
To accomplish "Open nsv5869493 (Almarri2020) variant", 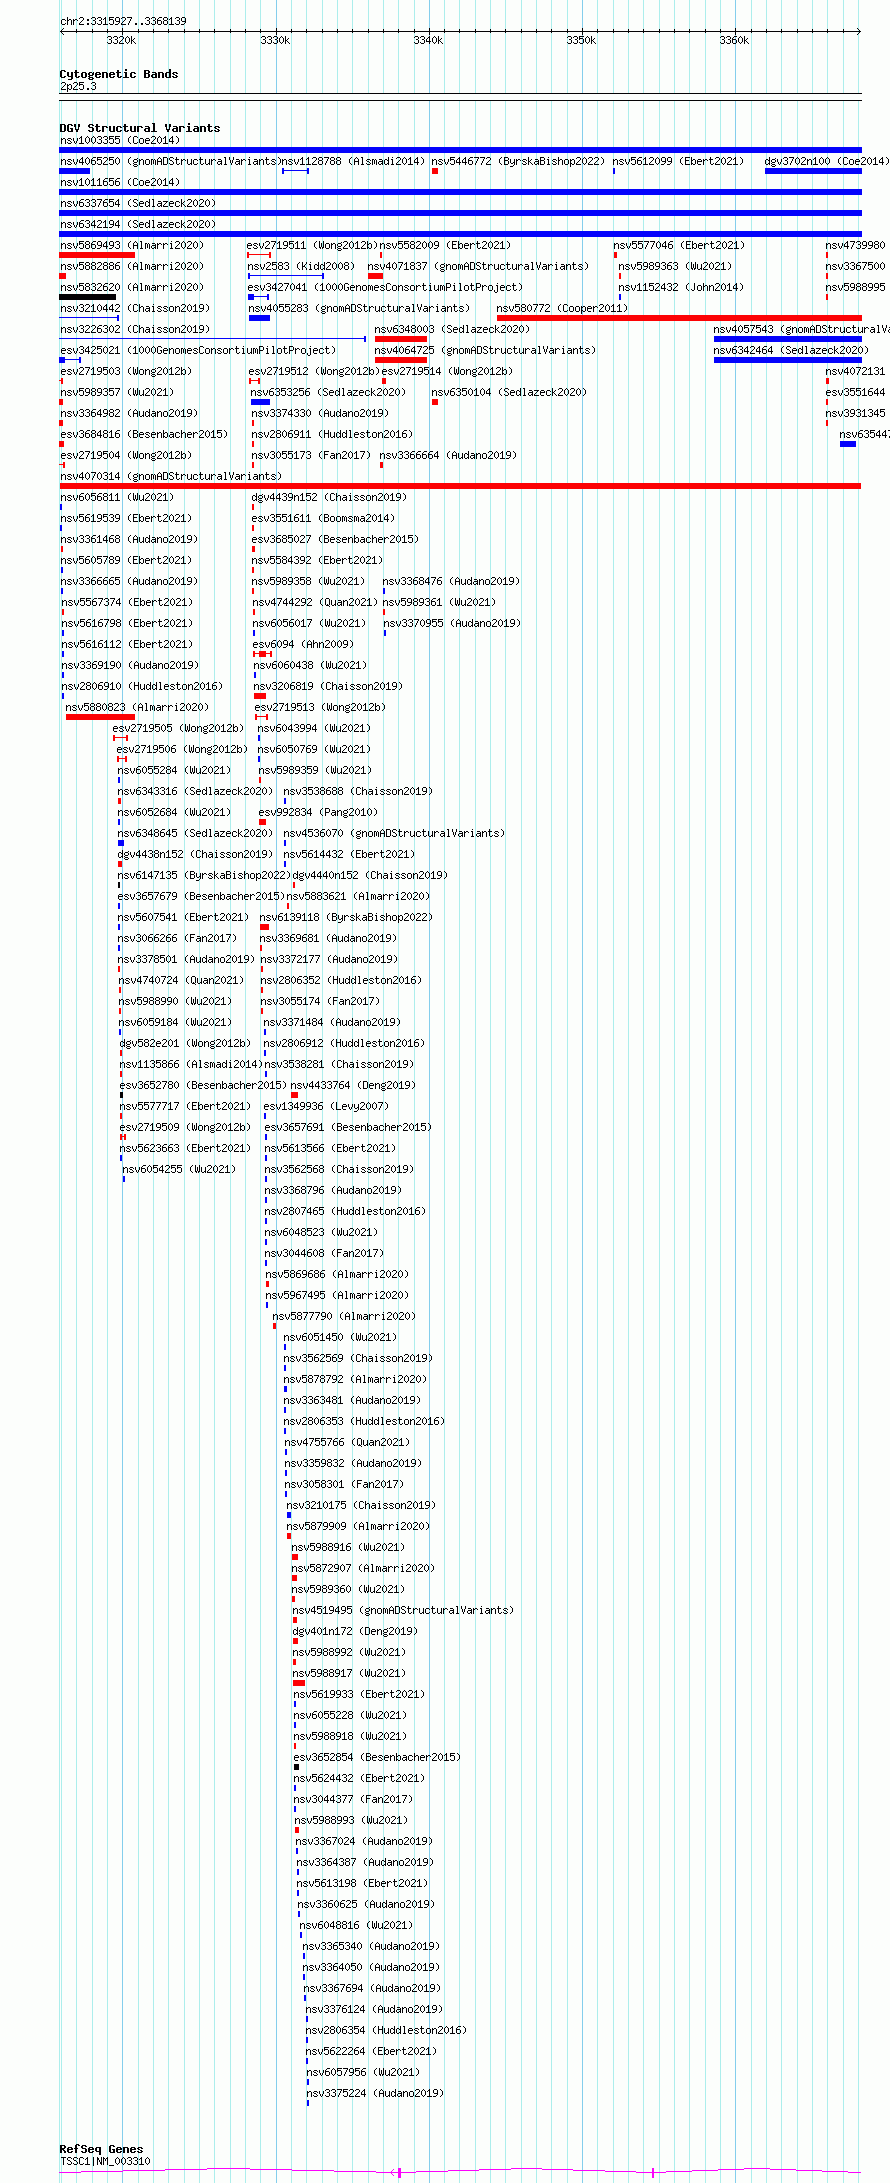I will click(x=132, y=245).
